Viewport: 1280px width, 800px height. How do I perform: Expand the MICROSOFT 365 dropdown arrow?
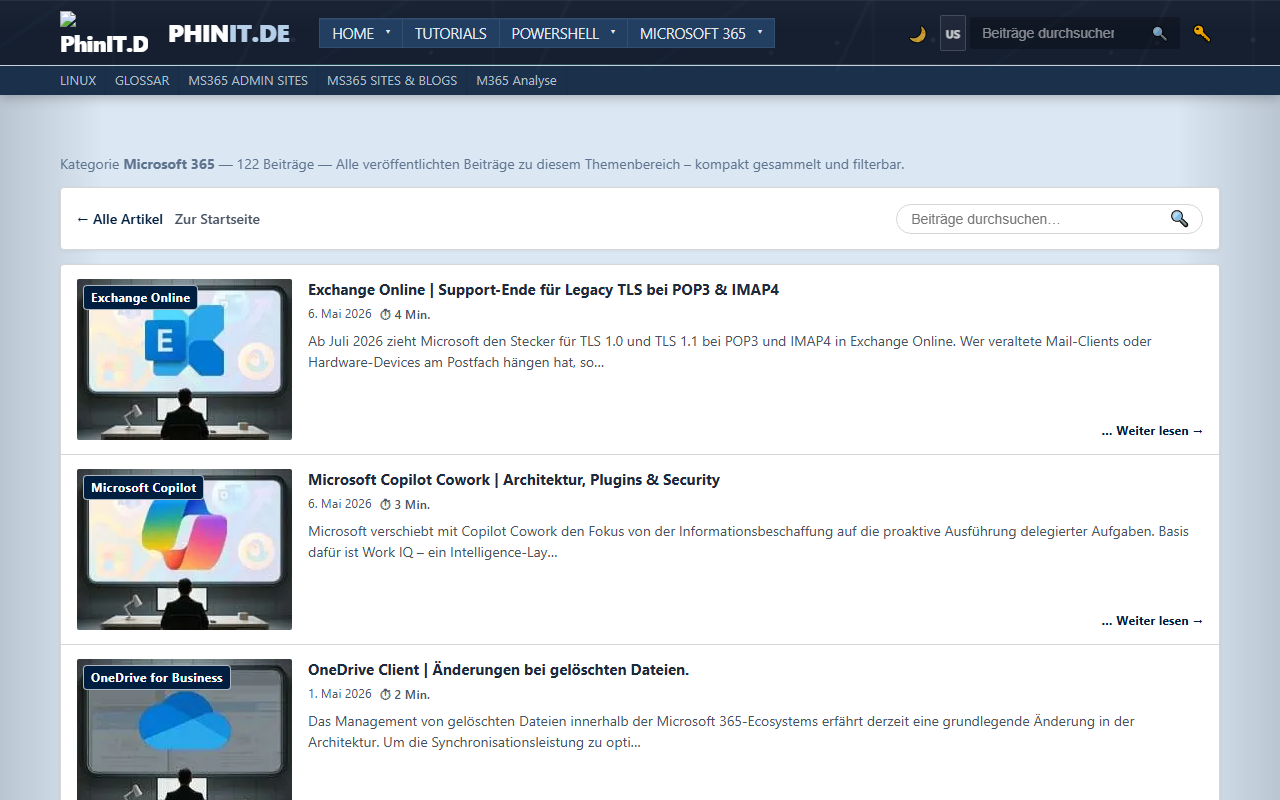click(760, 32)
